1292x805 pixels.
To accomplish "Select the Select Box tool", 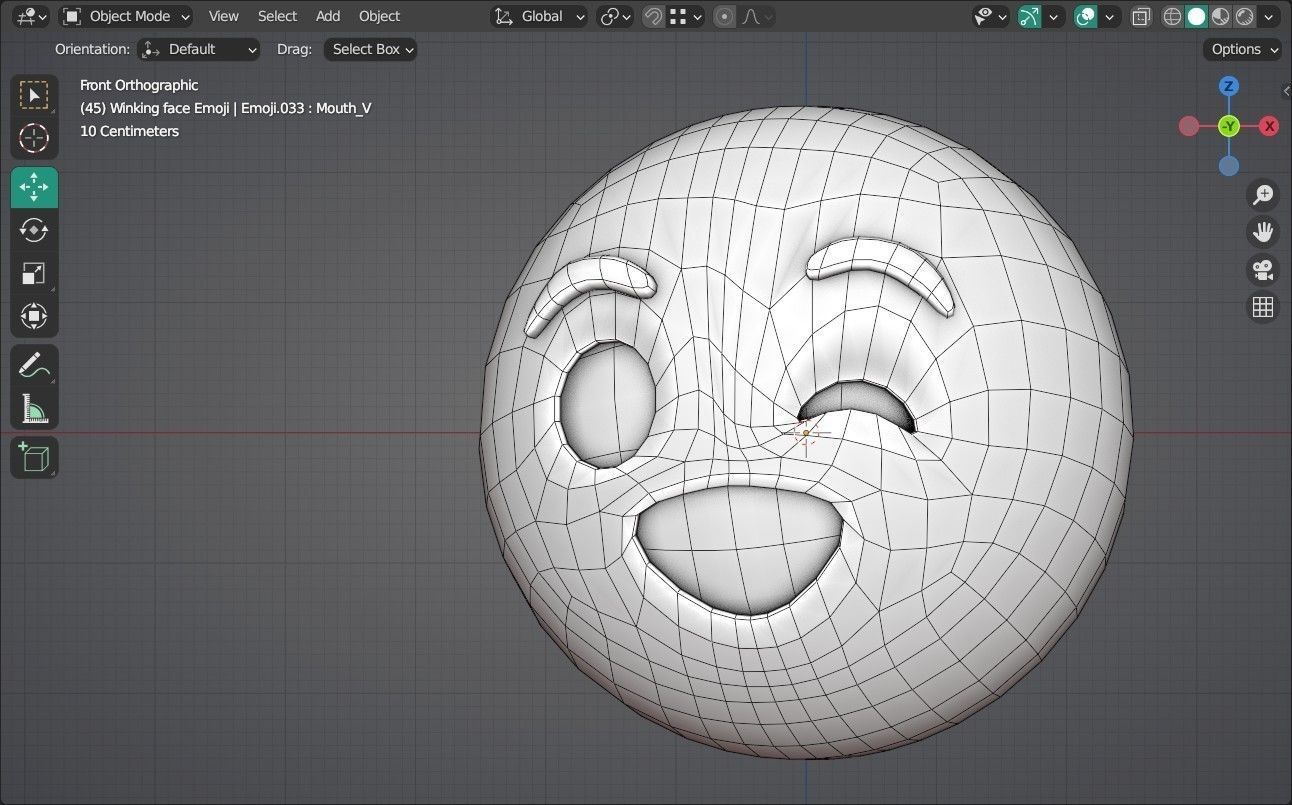I will 34,95.
